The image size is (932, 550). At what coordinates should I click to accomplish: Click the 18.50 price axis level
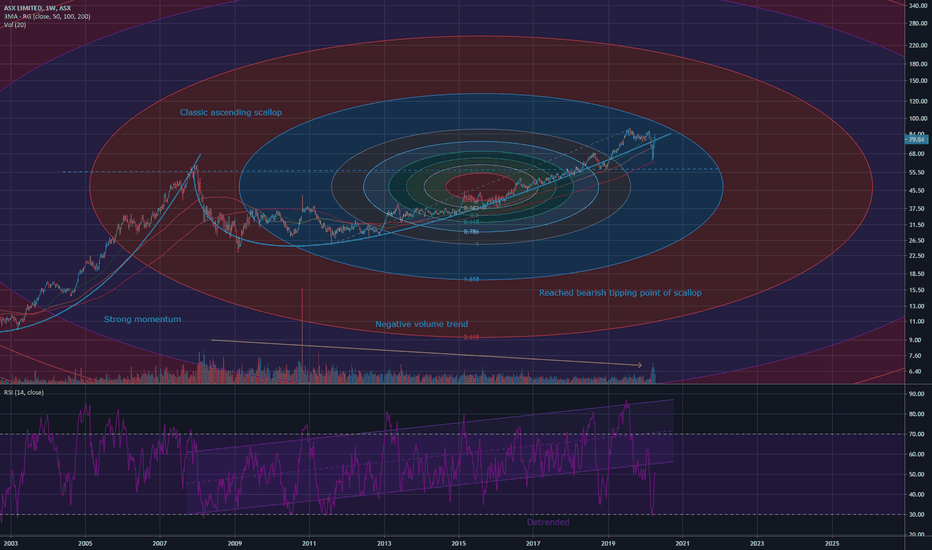tap(917, 274)
